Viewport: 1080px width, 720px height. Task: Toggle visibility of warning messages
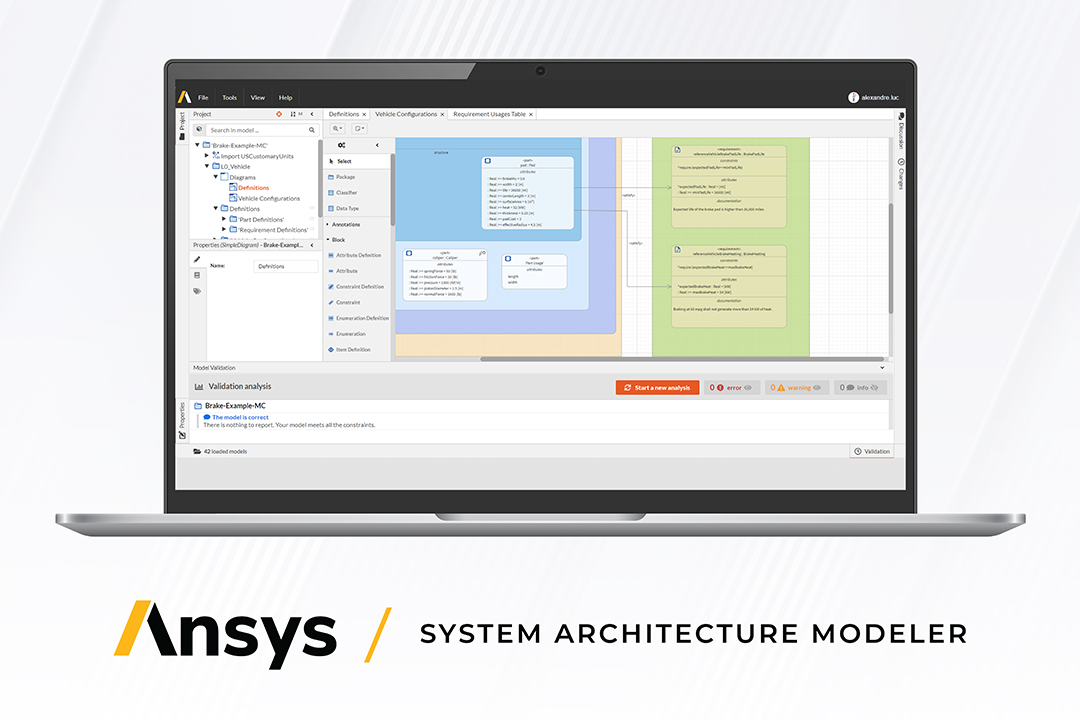pos(817,387)
